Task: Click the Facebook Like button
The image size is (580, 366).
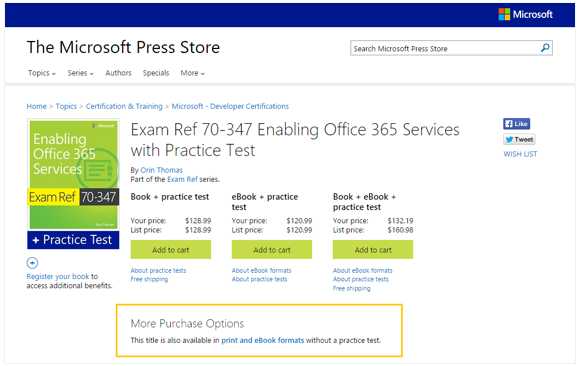Action: click(x=516, y=124)
